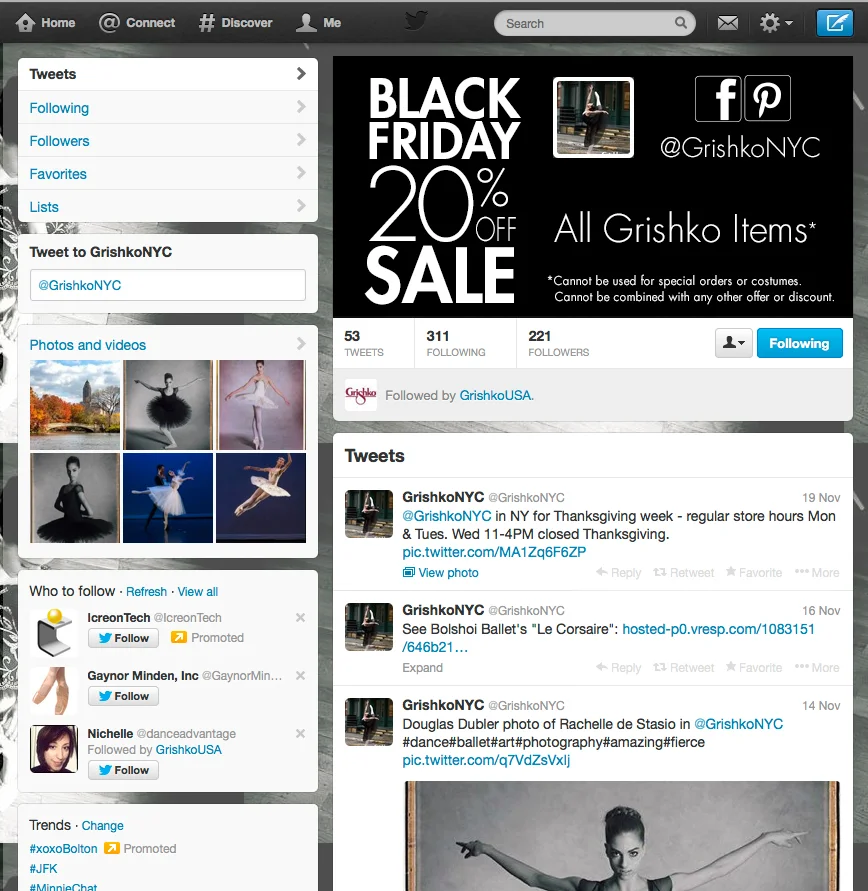Image resolution: width=868 pixels, height=891 pixels.
Task: View all Who to follow suggestions
Action: [198, 592]
